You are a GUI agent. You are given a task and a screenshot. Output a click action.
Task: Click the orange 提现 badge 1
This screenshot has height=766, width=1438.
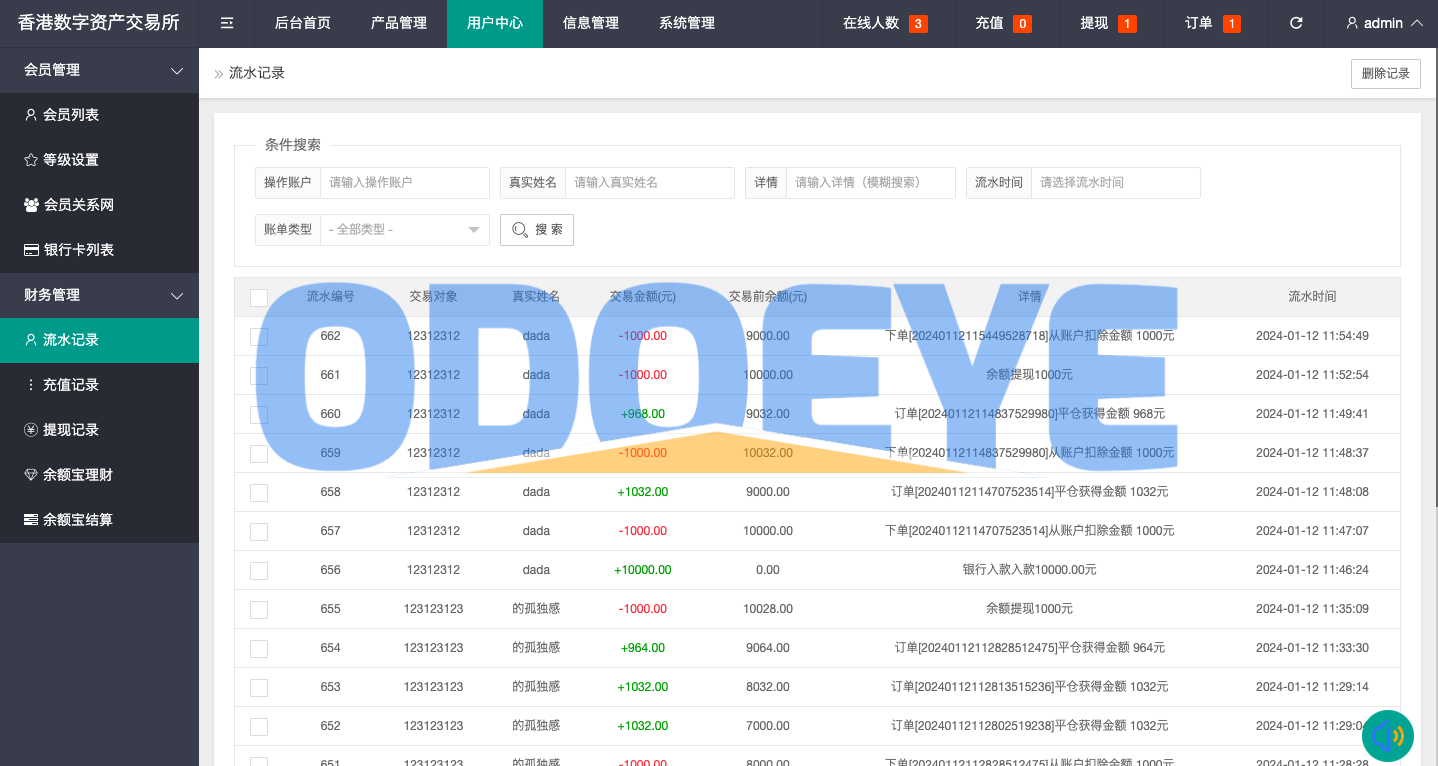click(x=1127, y=24)
